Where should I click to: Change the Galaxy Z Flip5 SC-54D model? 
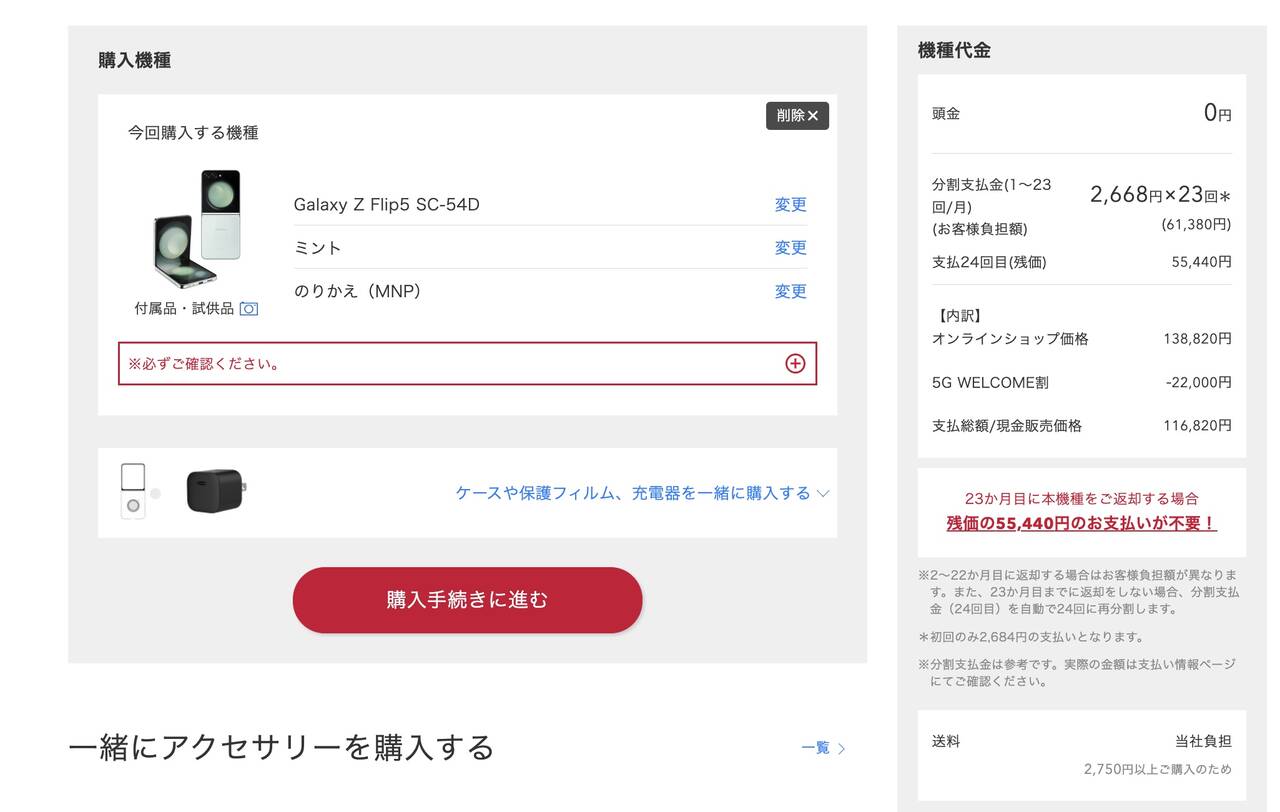[x=790, y=205]
